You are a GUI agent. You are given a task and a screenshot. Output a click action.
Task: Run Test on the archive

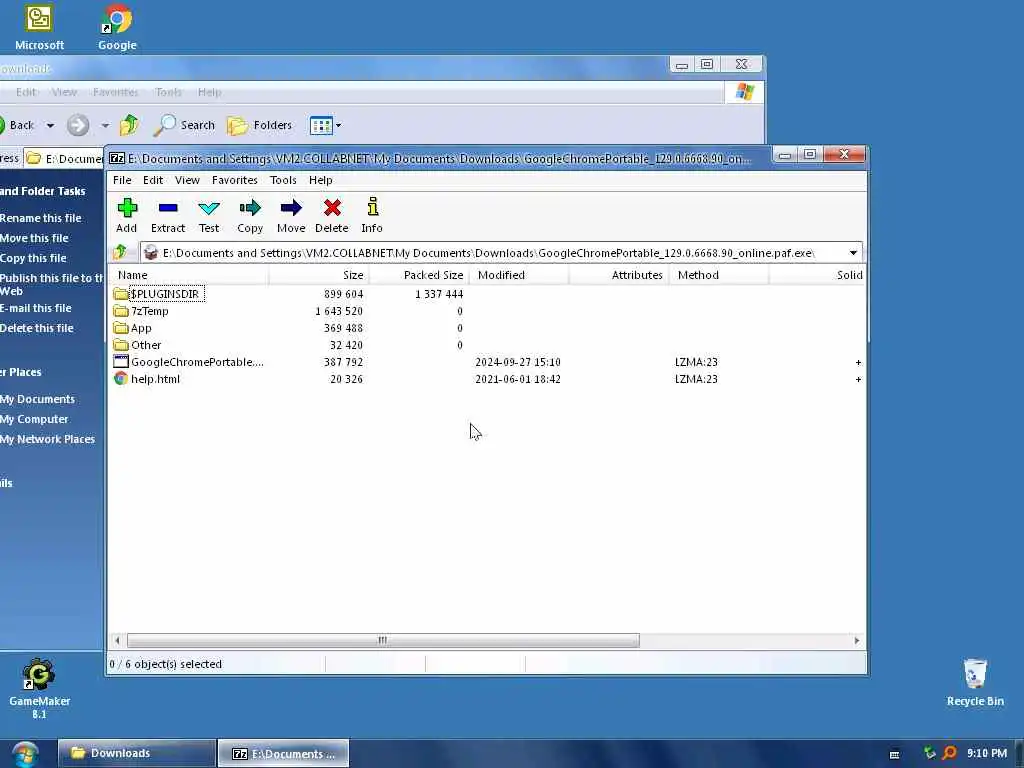pyautogui.click(x=209, y=216)
